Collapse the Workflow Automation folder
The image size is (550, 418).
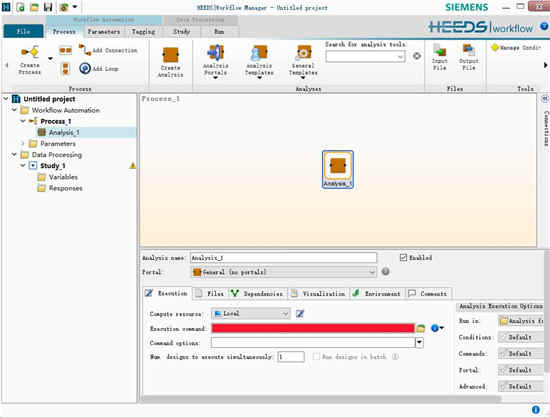[x=14, y=110]
